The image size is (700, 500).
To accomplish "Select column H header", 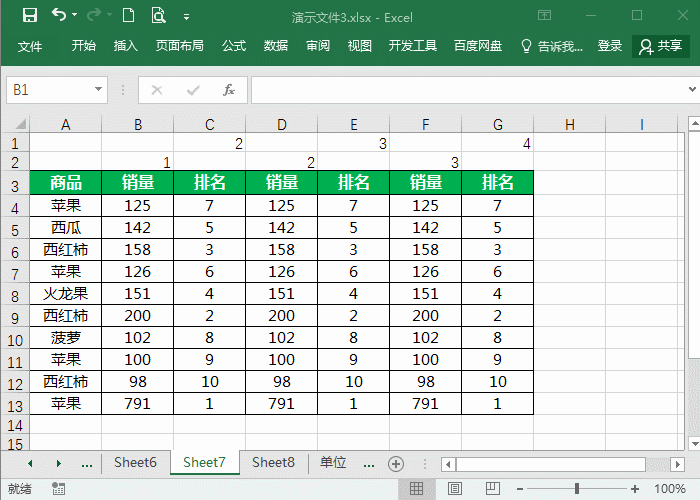I will 570,124.
